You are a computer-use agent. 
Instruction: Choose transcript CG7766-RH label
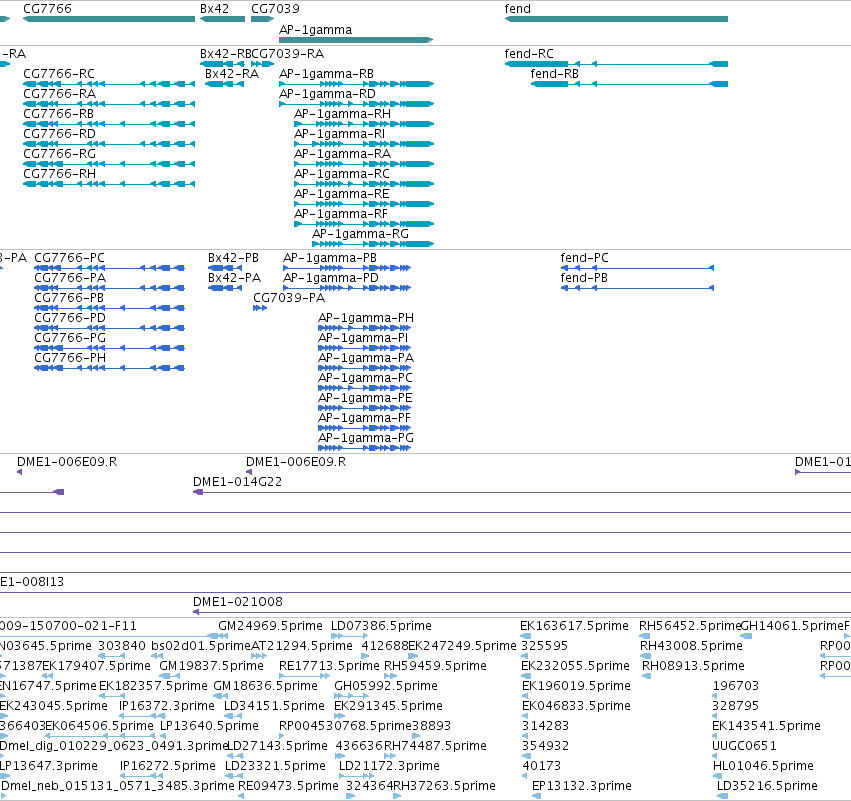[60, 174]
